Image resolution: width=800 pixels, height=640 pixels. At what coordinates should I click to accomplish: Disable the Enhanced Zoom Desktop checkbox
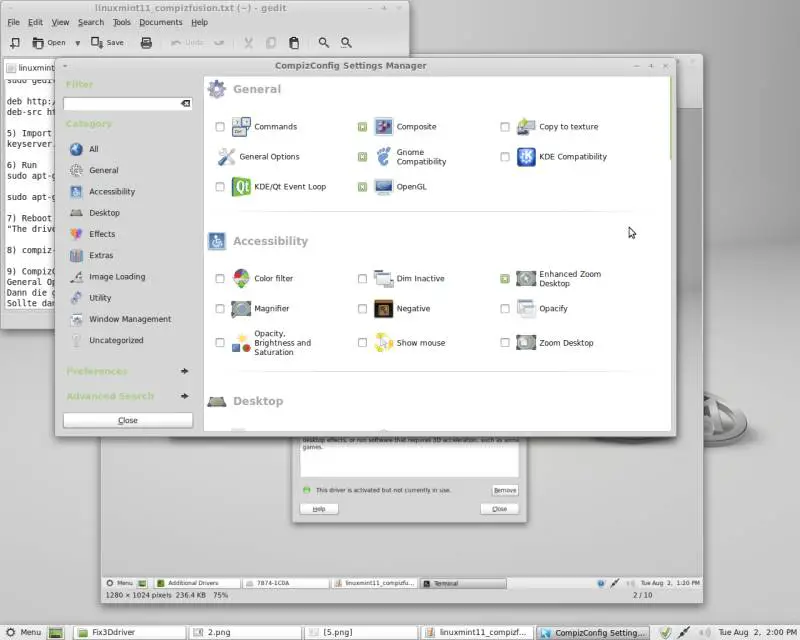[x=505, y=279]
